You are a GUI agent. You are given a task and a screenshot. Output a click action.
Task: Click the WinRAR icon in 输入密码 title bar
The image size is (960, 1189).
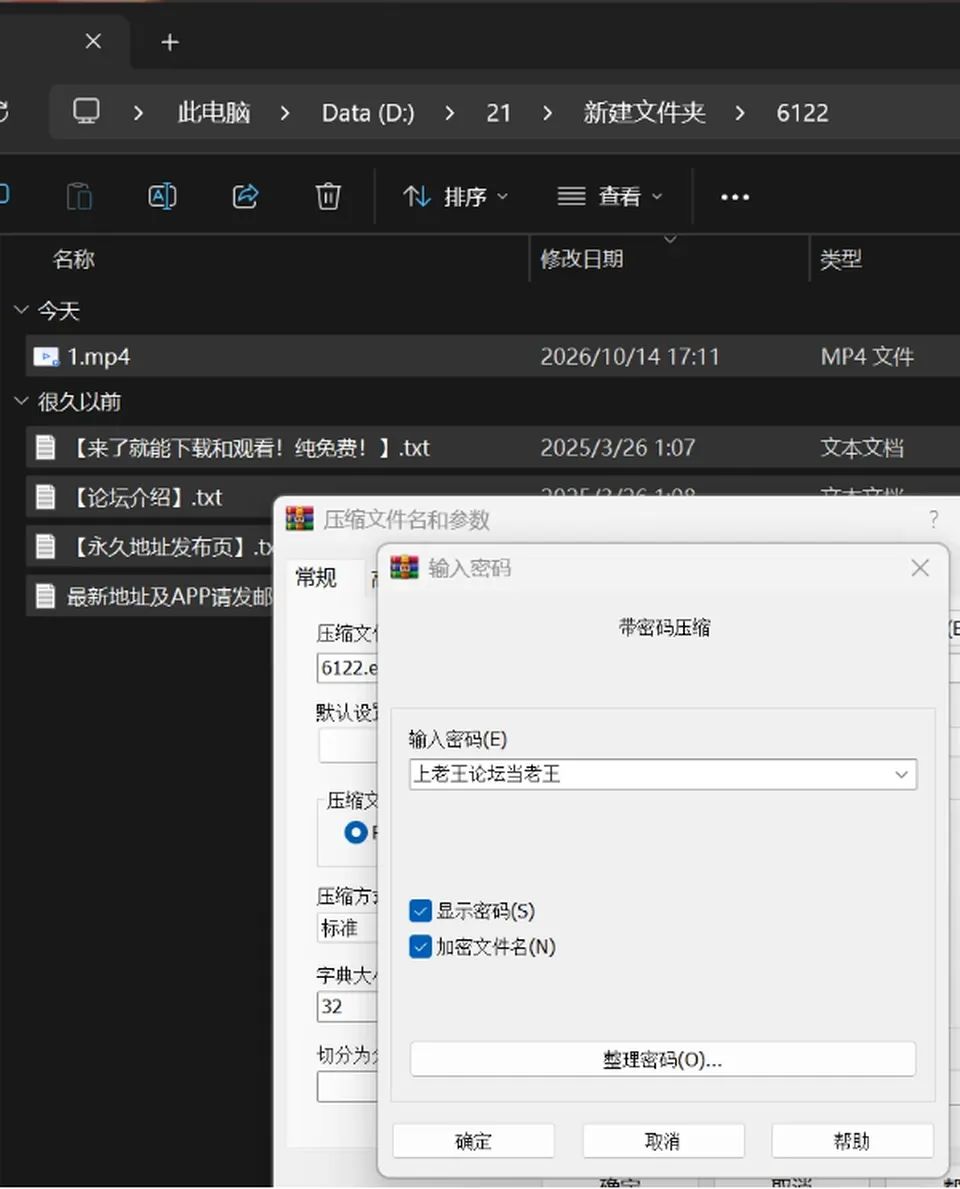pyautogui.click(x=404, y=567)
